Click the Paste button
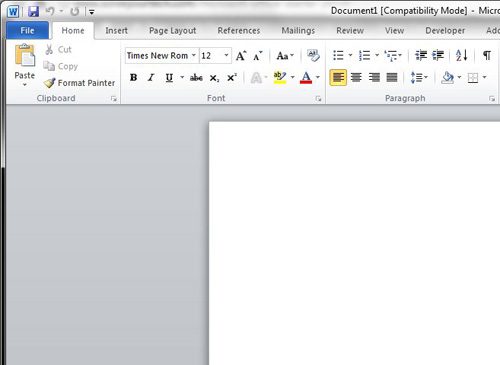 (25, 65)
